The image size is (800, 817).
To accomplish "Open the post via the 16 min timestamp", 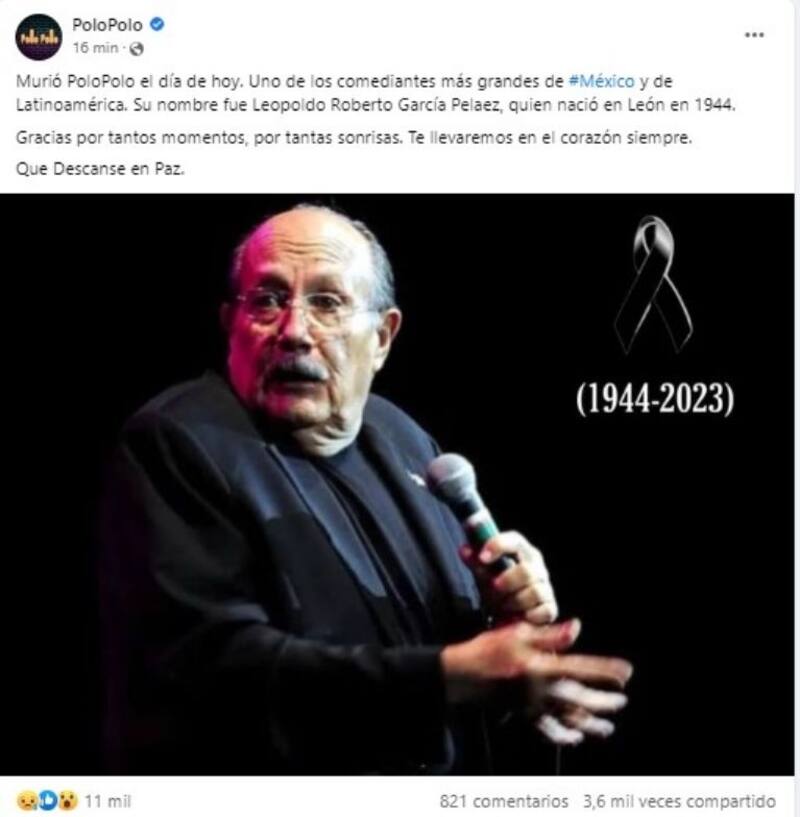I will point(95,48).
